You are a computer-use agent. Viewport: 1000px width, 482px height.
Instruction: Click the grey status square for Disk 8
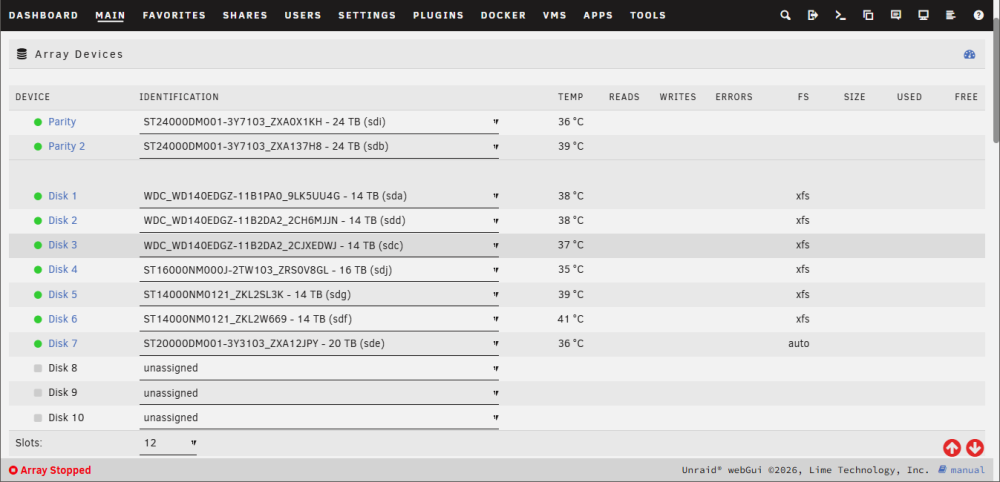(38, 369)
